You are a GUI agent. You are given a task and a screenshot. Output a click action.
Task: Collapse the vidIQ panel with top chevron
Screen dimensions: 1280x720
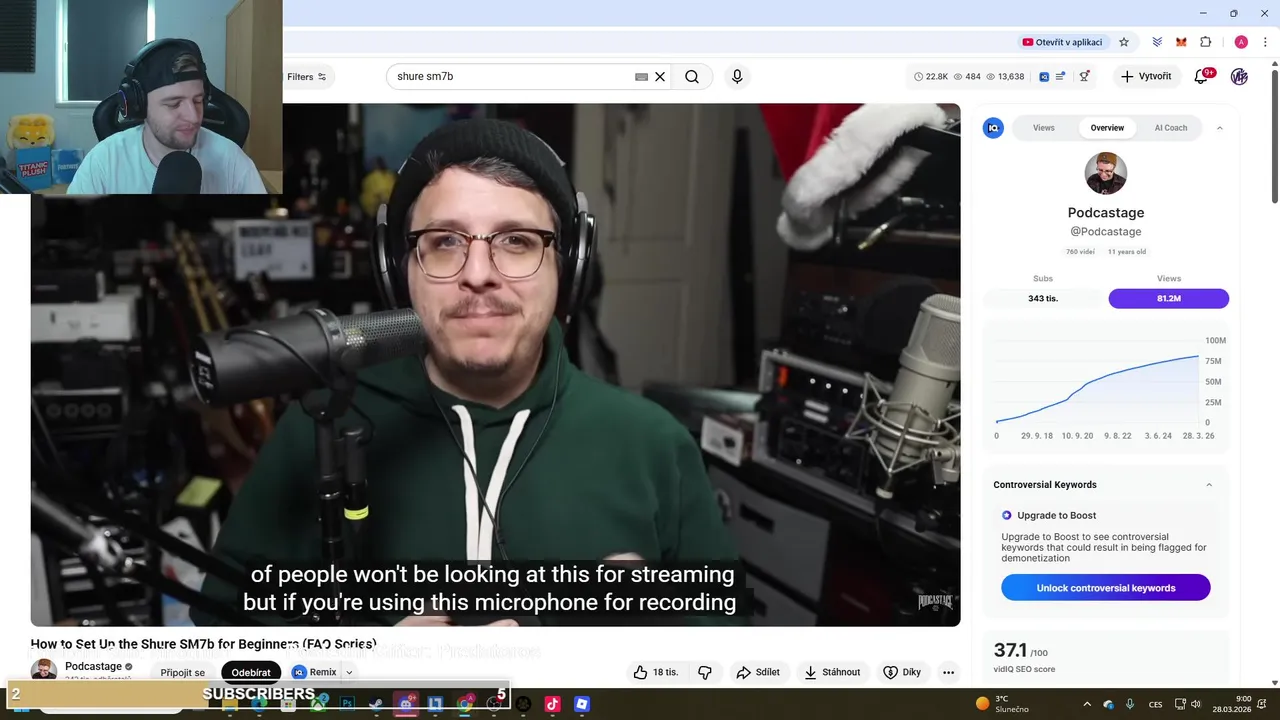pos(1219,128)
